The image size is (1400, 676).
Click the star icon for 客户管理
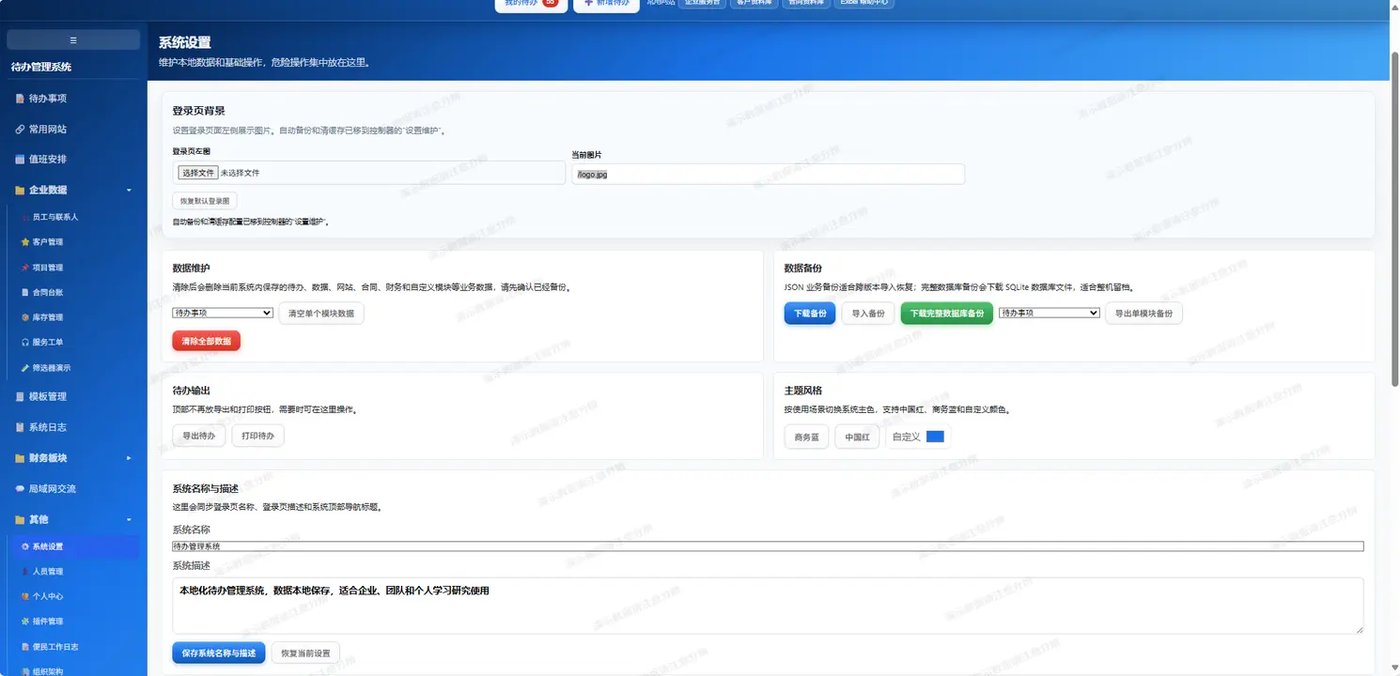coord(25,242)
